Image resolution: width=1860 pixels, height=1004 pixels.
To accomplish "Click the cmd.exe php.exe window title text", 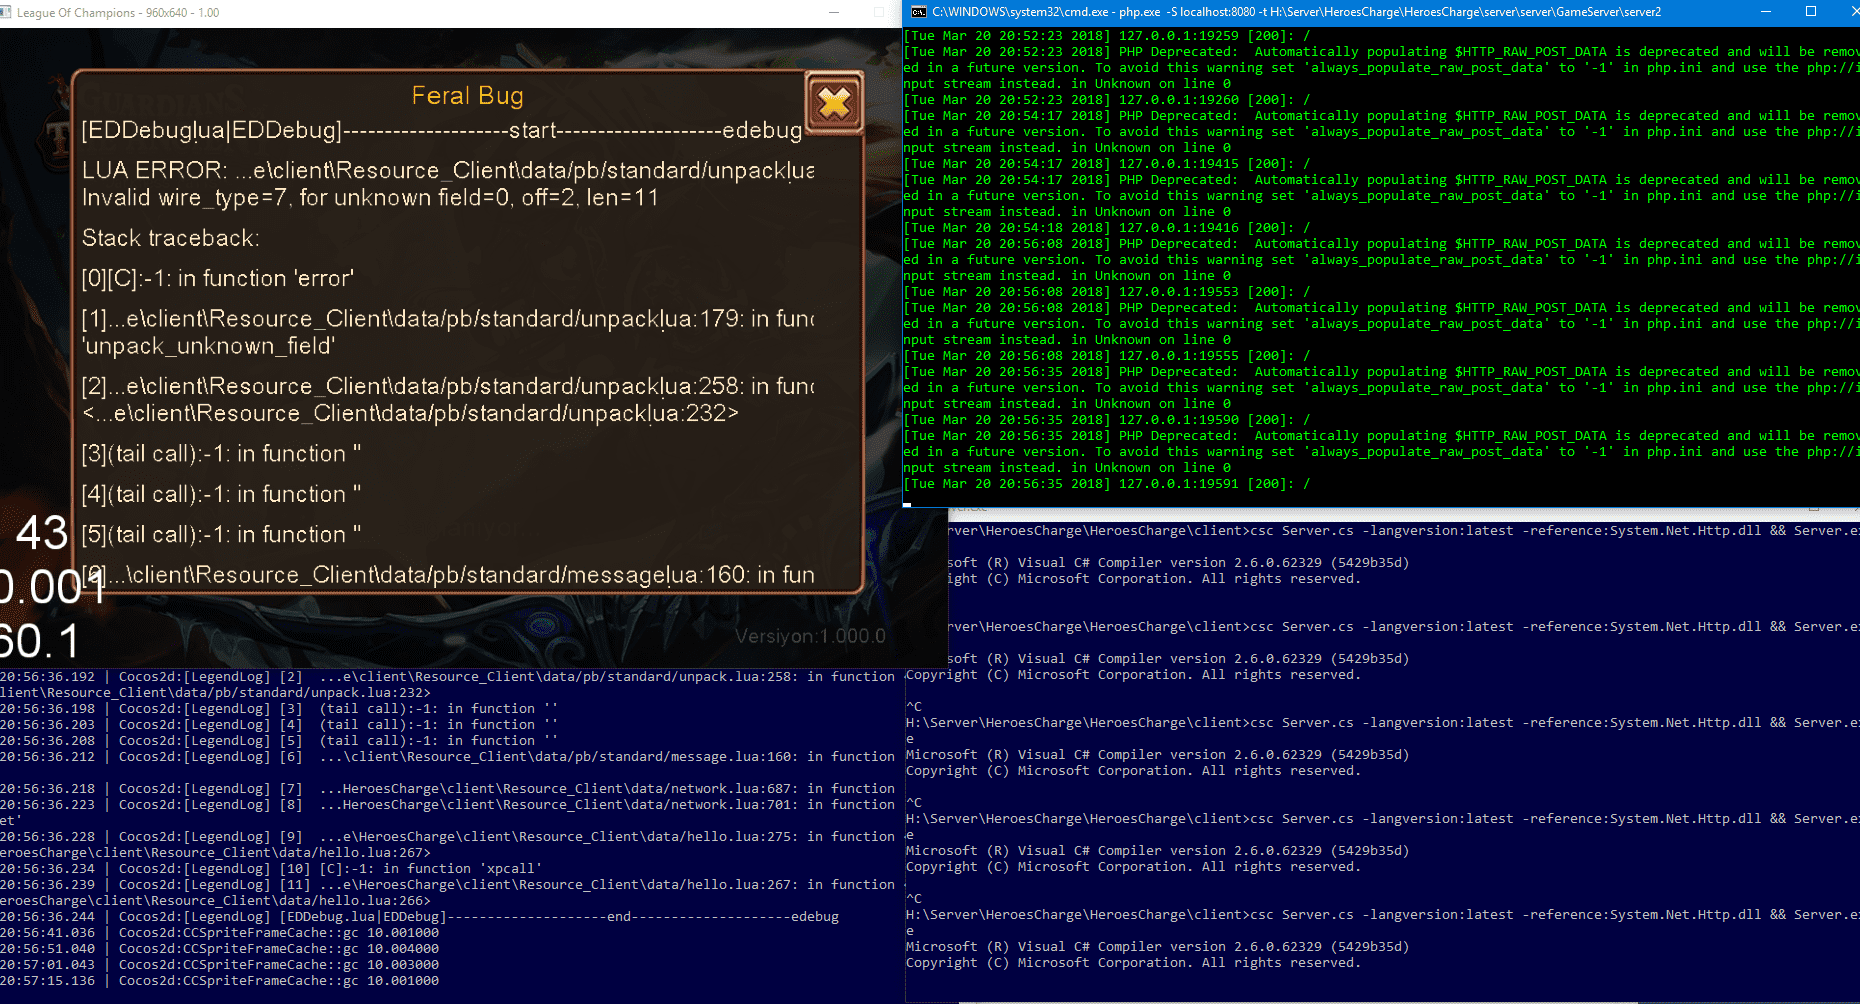I will click(x=1297, y=12).
